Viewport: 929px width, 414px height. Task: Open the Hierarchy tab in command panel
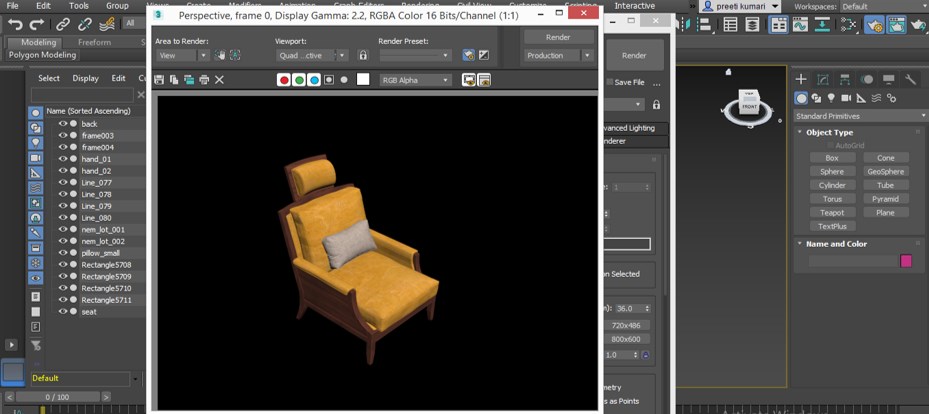point(845,79)
